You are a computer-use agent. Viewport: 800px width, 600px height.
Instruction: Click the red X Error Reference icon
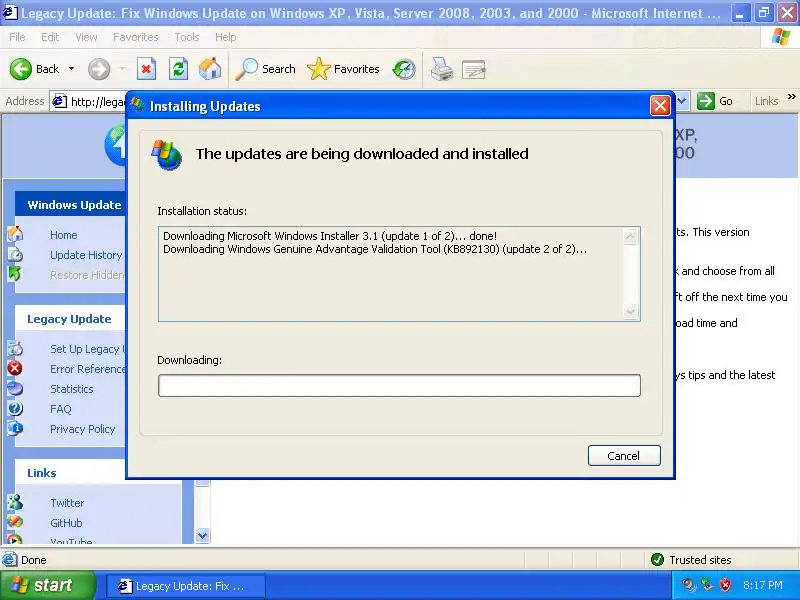15,368
